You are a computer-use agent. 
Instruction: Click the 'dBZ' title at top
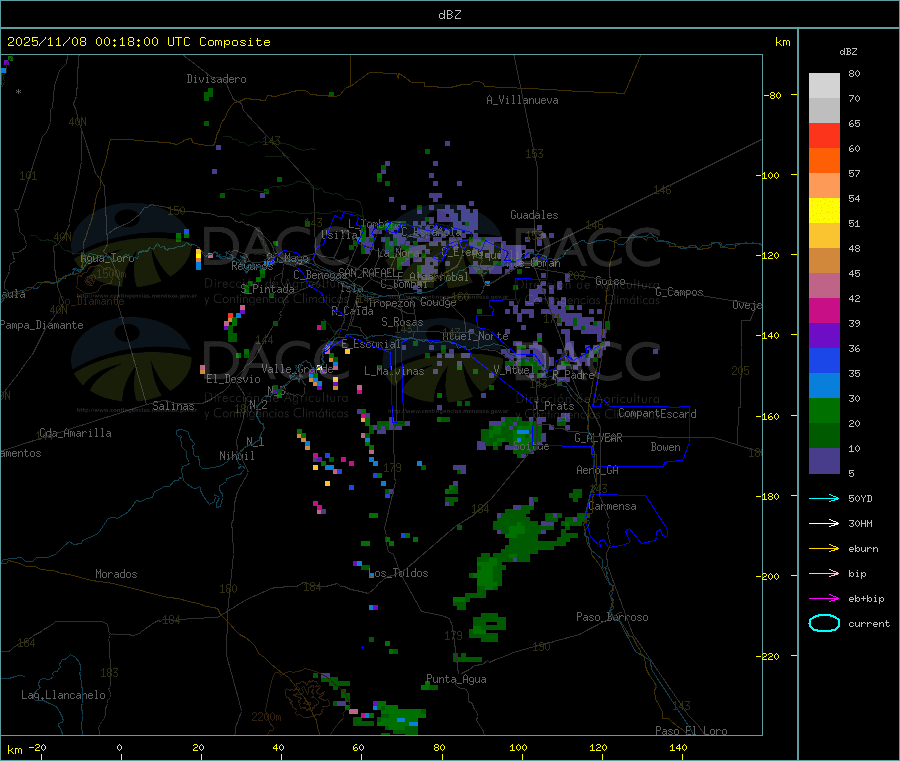point(449,15)
